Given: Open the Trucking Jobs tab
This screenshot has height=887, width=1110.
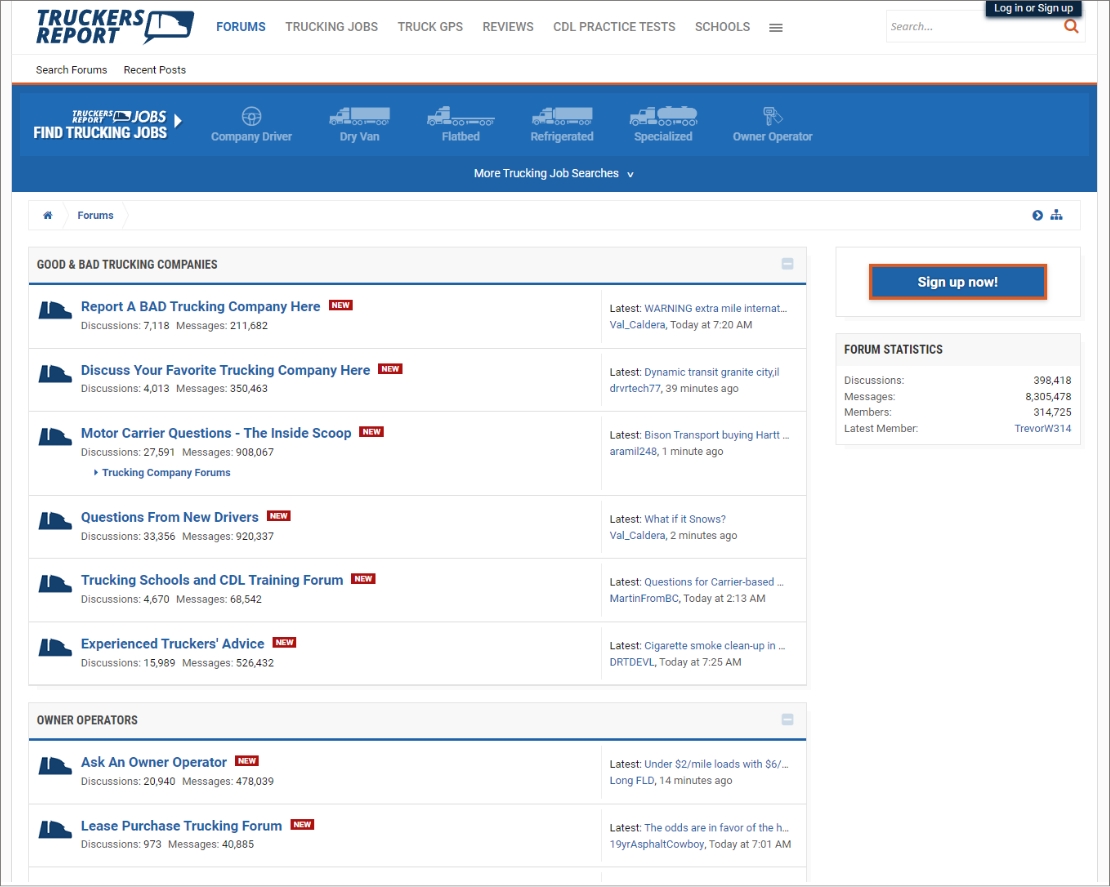Looking at the screenshot, I should point(331,27).
